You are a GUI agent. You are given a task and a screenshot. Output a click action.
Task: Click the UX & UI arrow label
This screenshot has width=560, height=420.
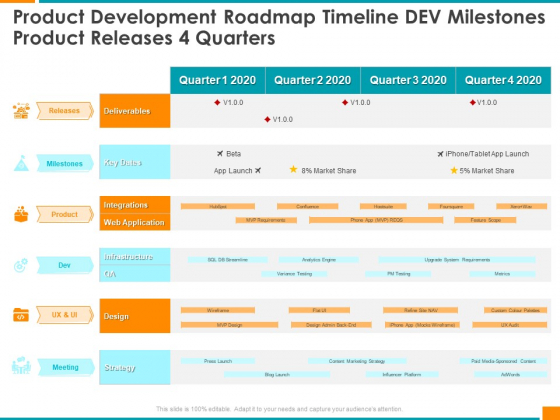click(65, 315)
